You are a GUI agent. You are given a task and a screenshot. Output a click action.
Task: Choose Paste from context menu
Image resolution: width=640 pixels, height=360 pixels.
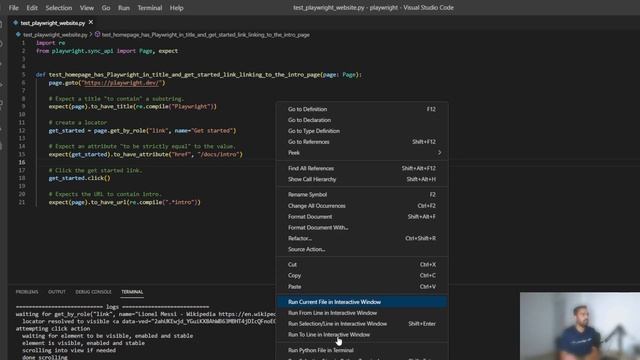coord(362,287)
